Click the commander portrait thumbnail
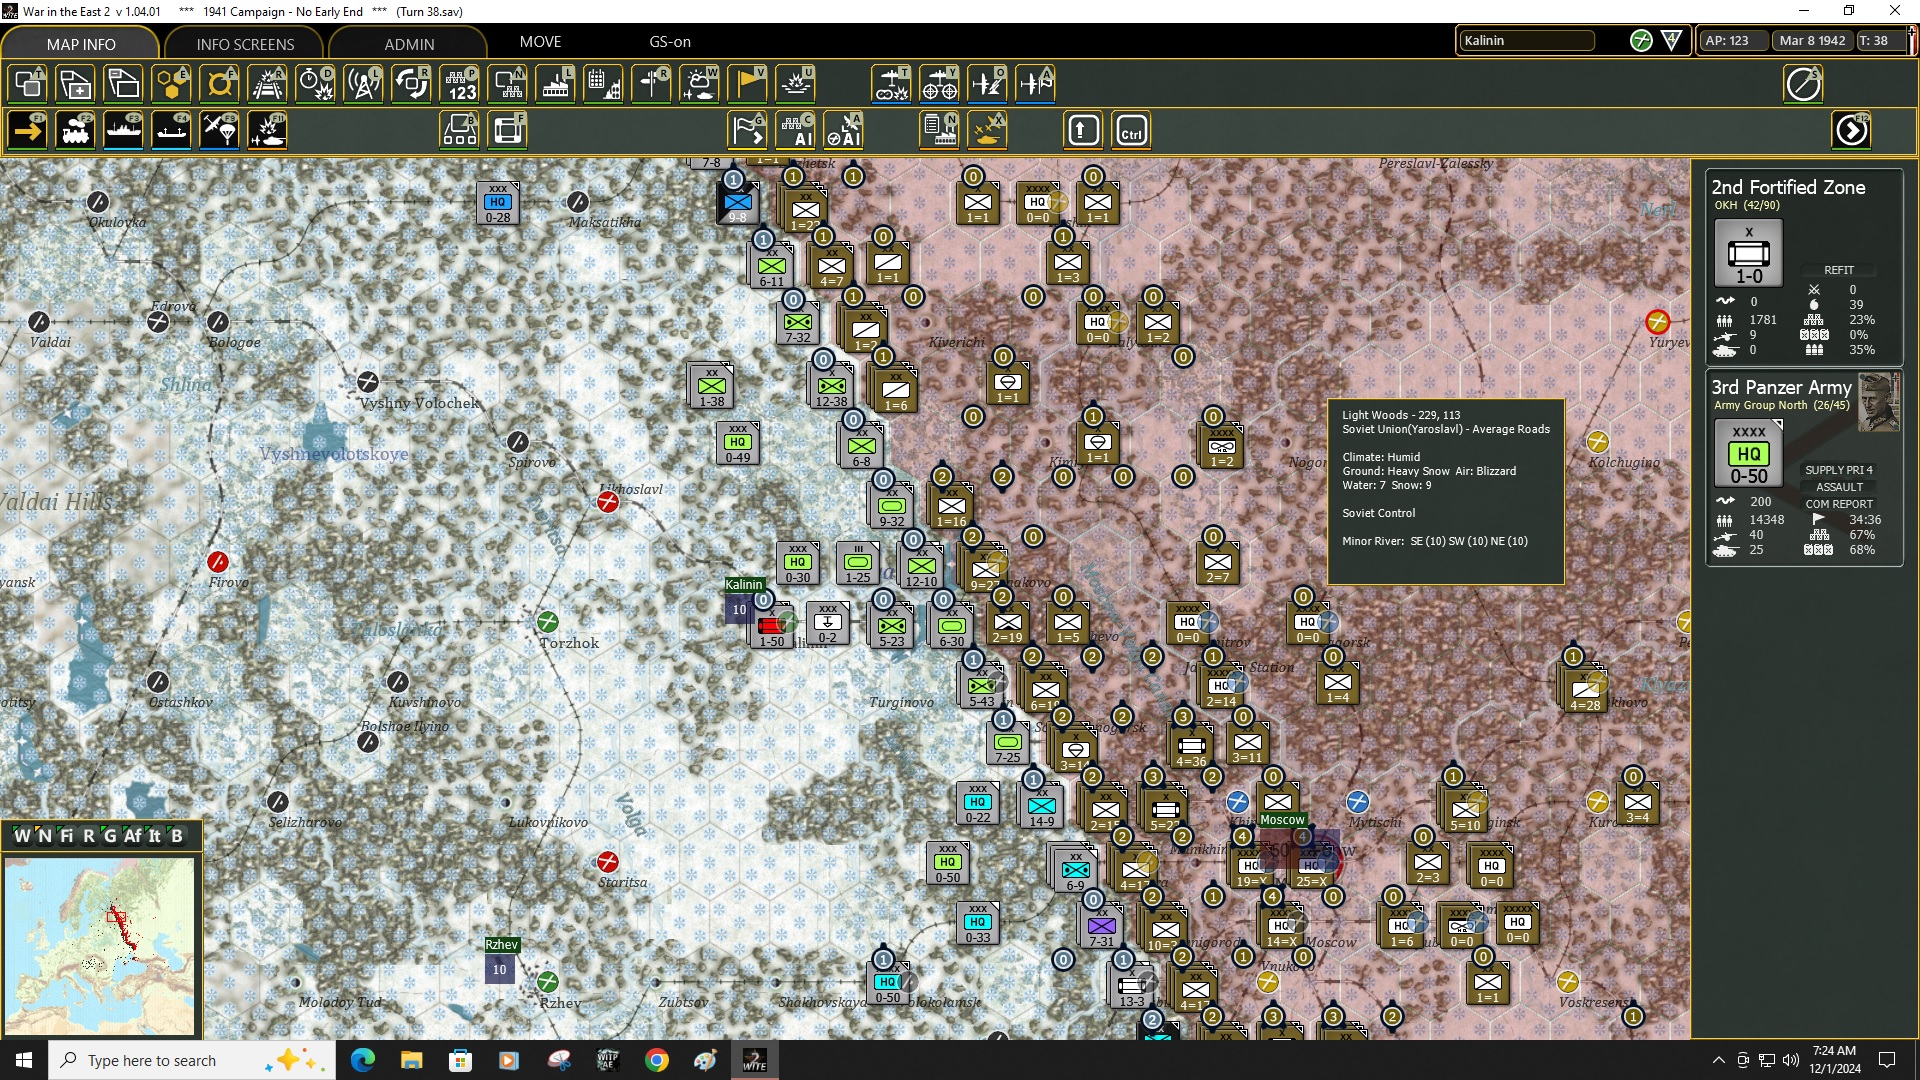 pyautogui.click(x=1879, y=402)
